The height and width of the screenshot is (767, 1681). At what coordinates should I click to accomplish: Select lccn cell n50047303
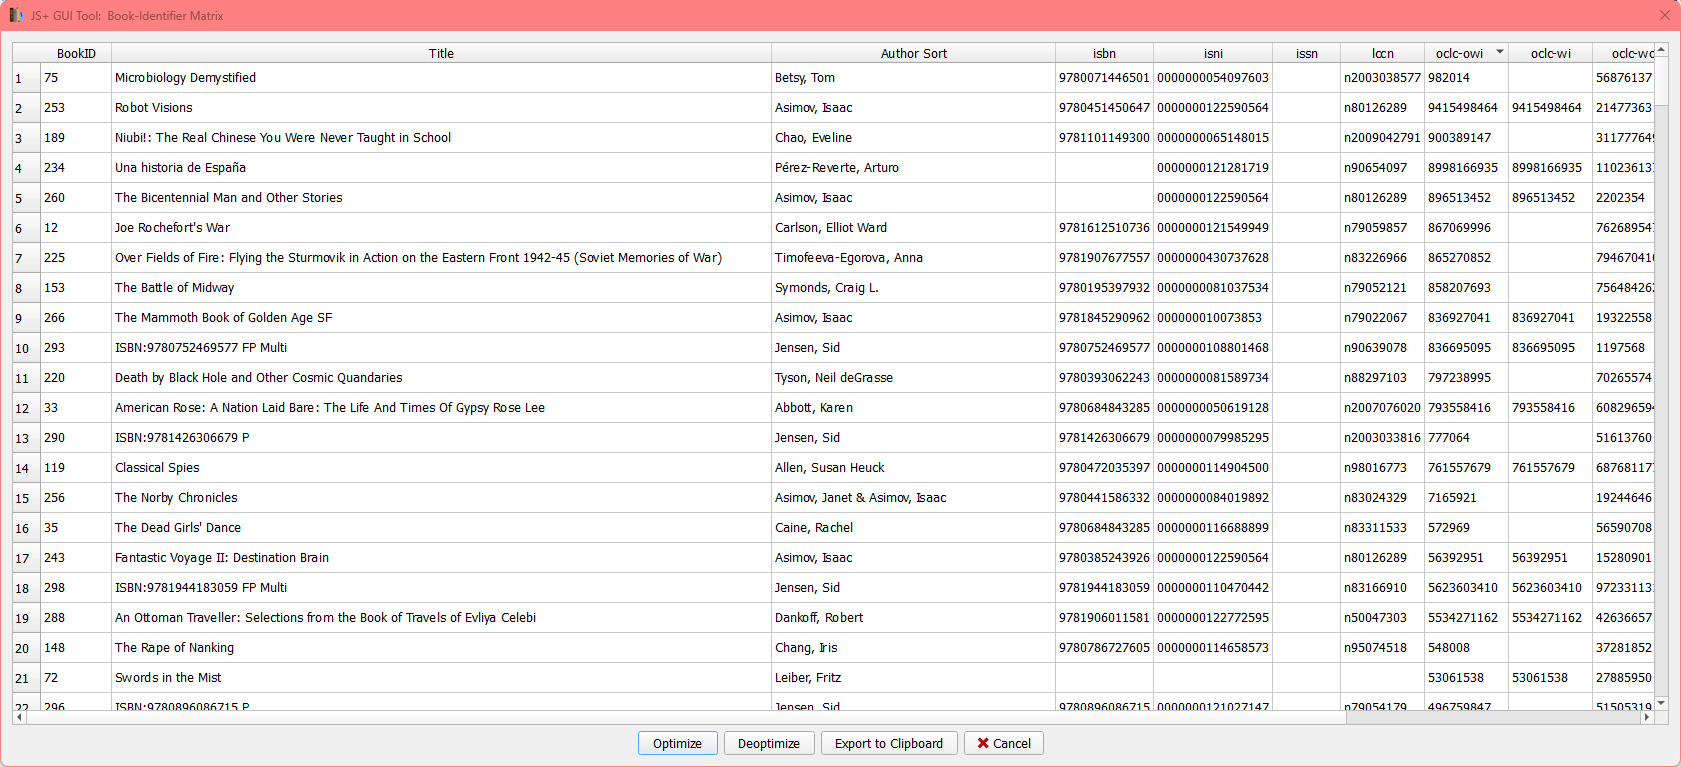point(1383,618)
